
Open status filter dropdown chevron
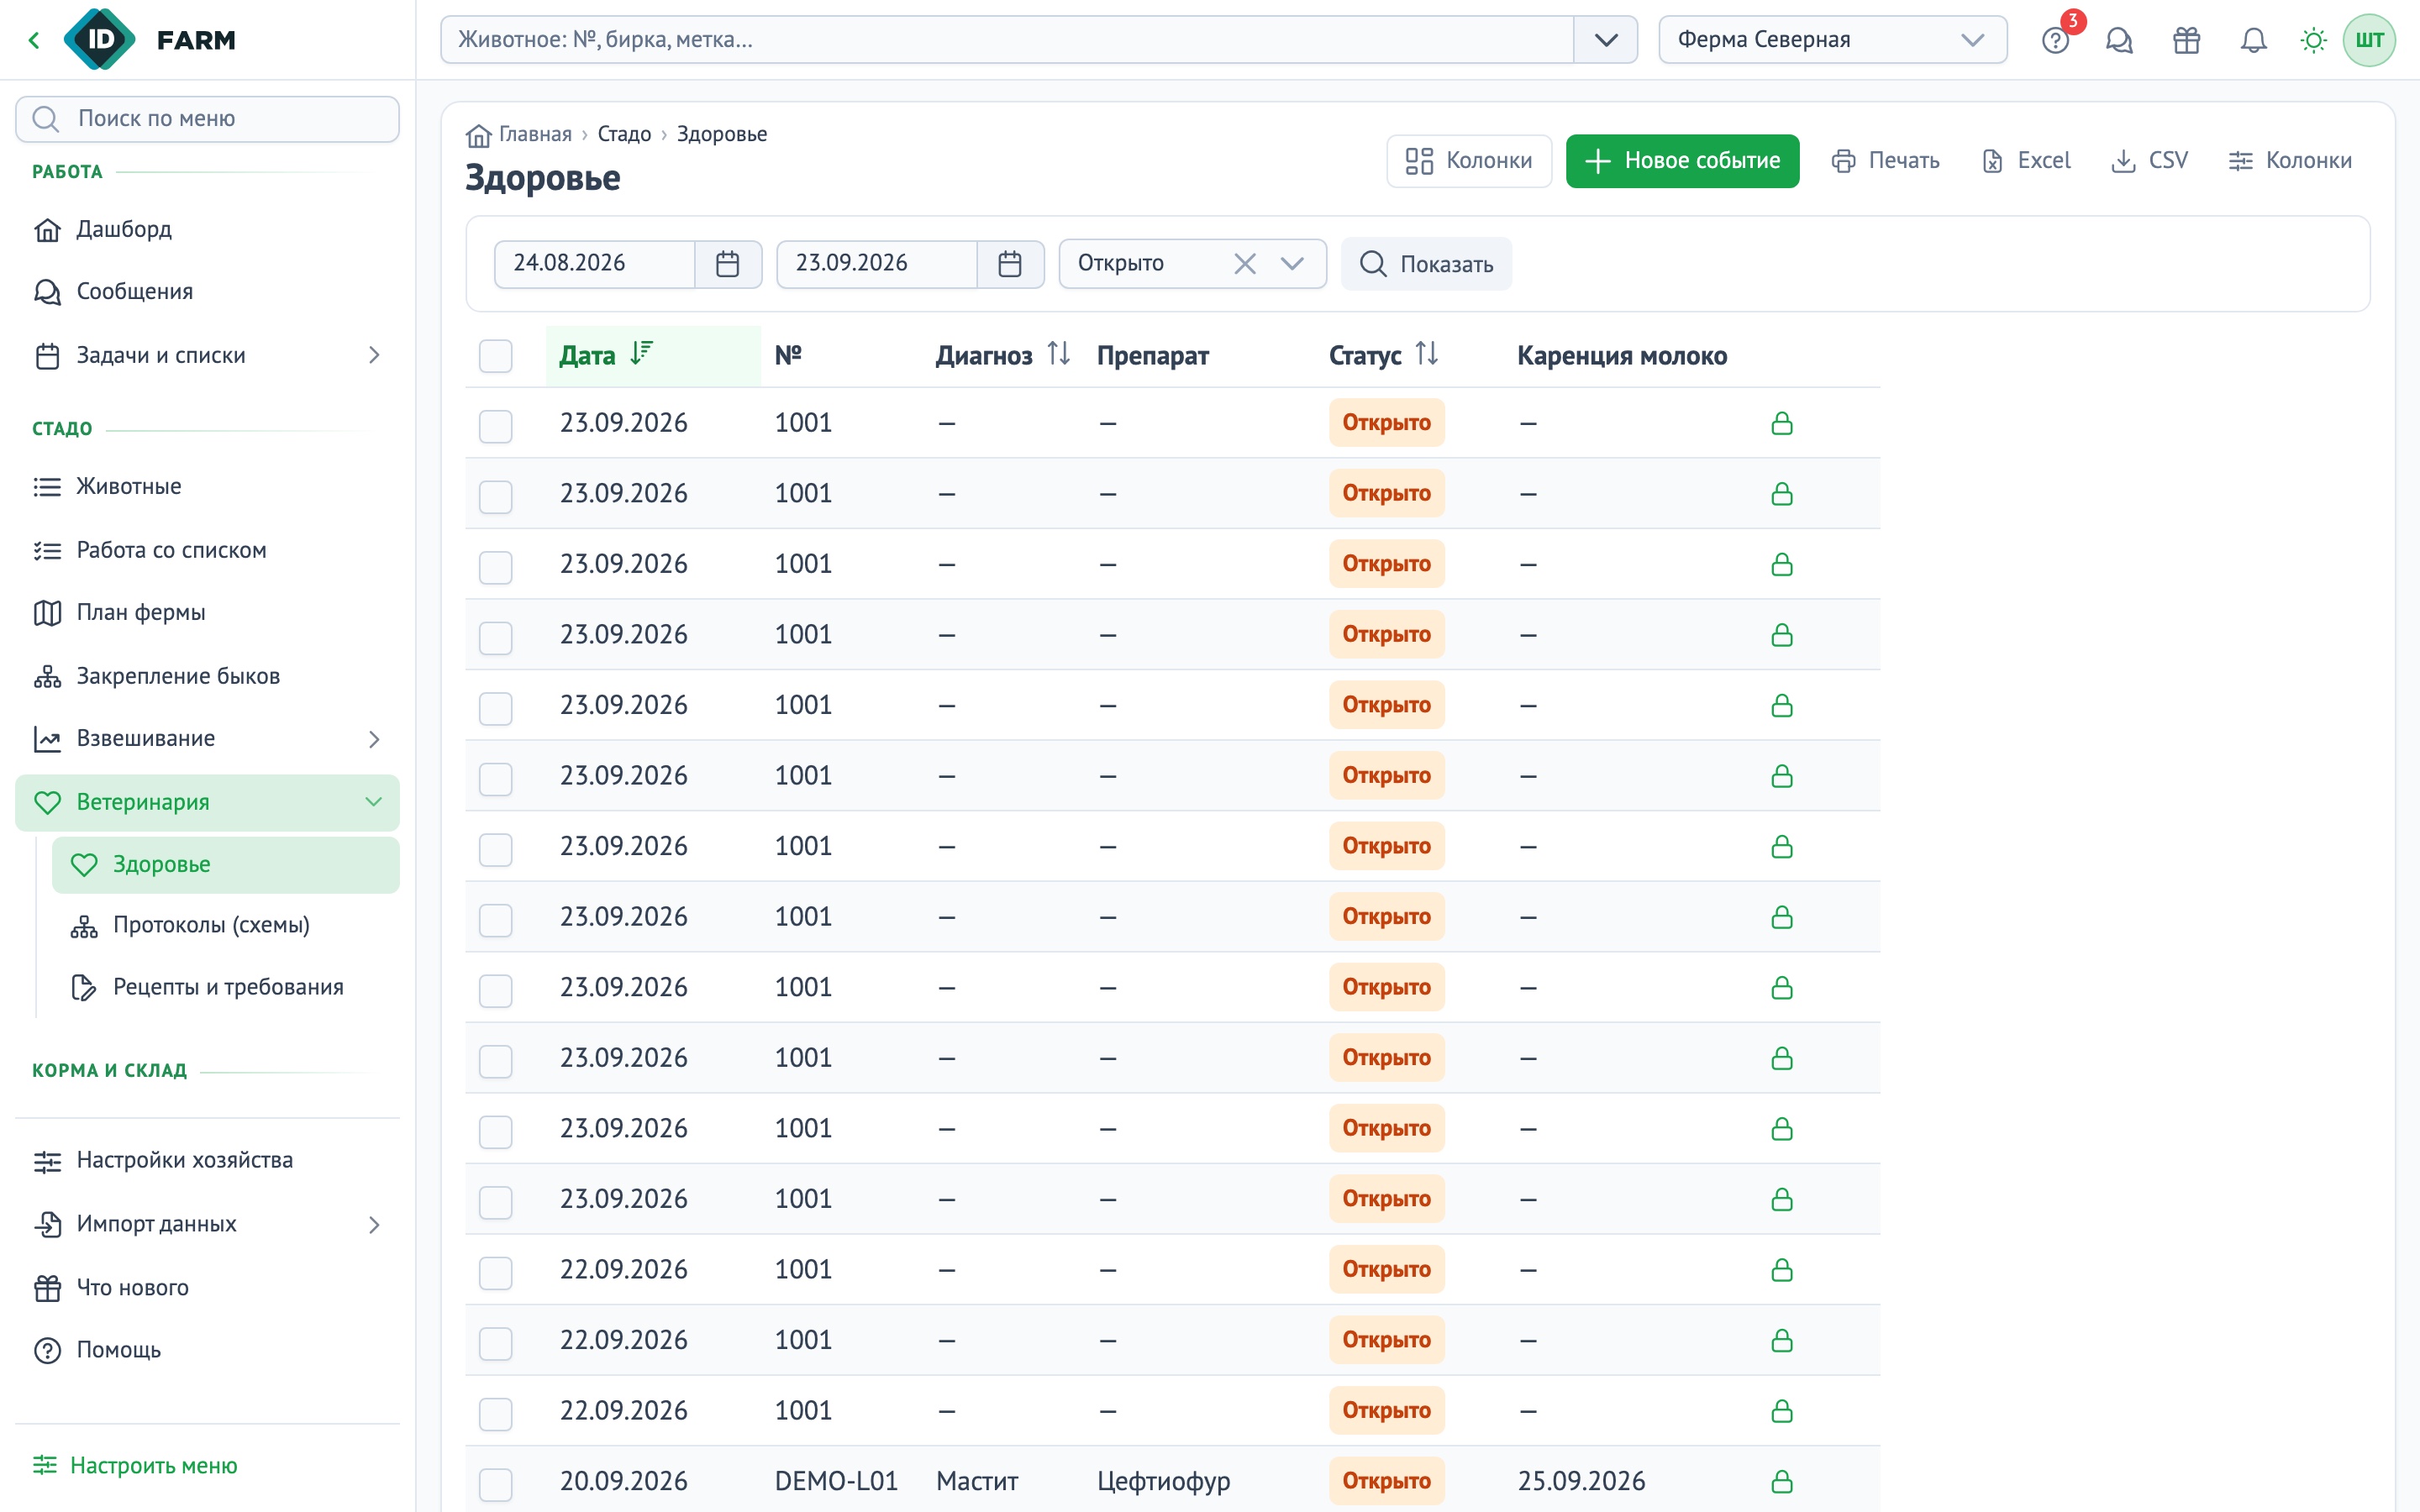click(1292, 264)
